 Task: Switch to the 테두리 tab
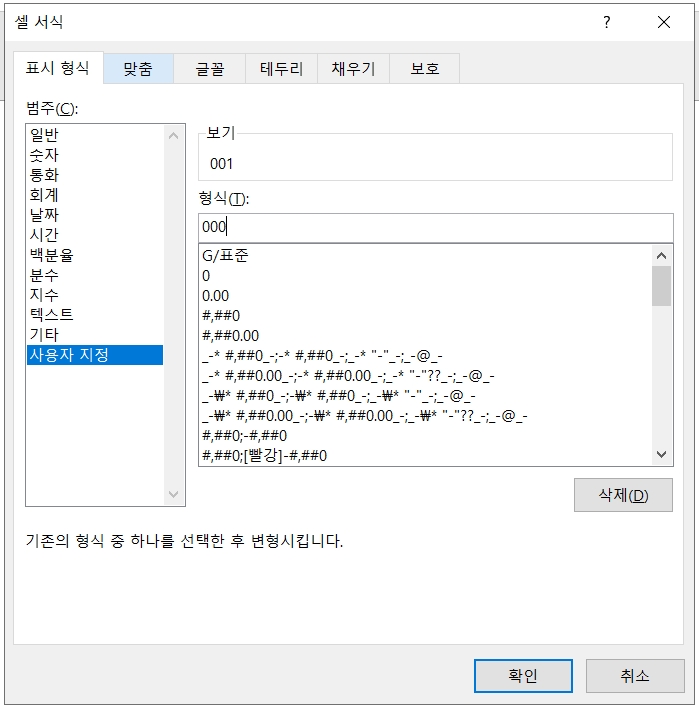(x=281, y=69)
